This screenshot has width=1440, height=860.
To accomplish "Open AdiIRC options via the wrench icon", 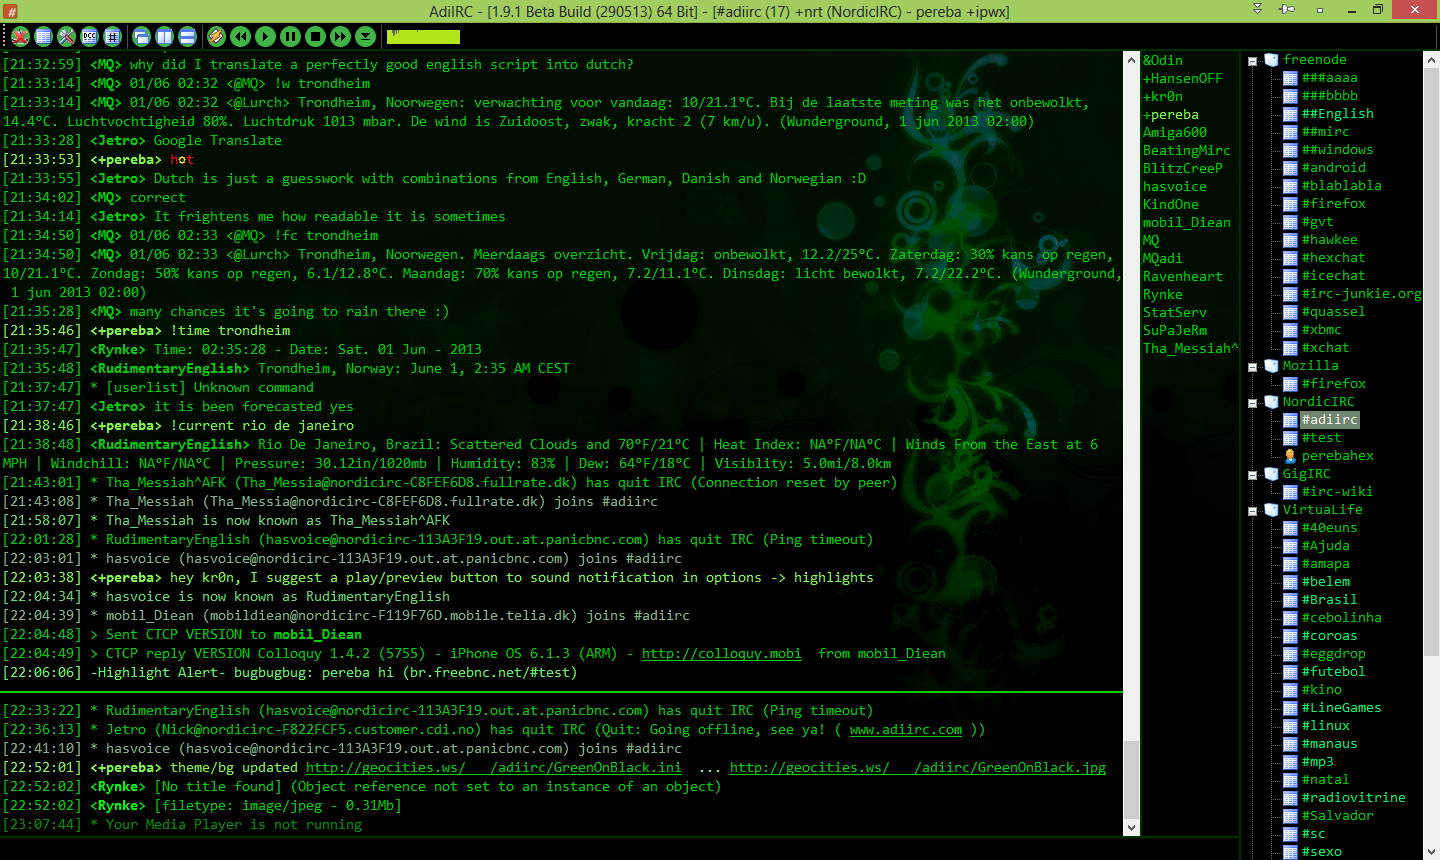I will [65, 37].
